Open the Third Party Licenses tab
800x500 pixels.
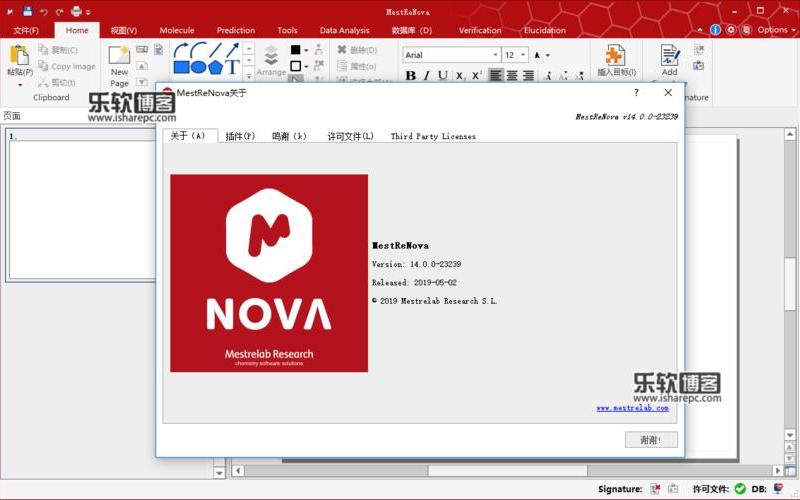pyautogui.click(x=433, y=136)
